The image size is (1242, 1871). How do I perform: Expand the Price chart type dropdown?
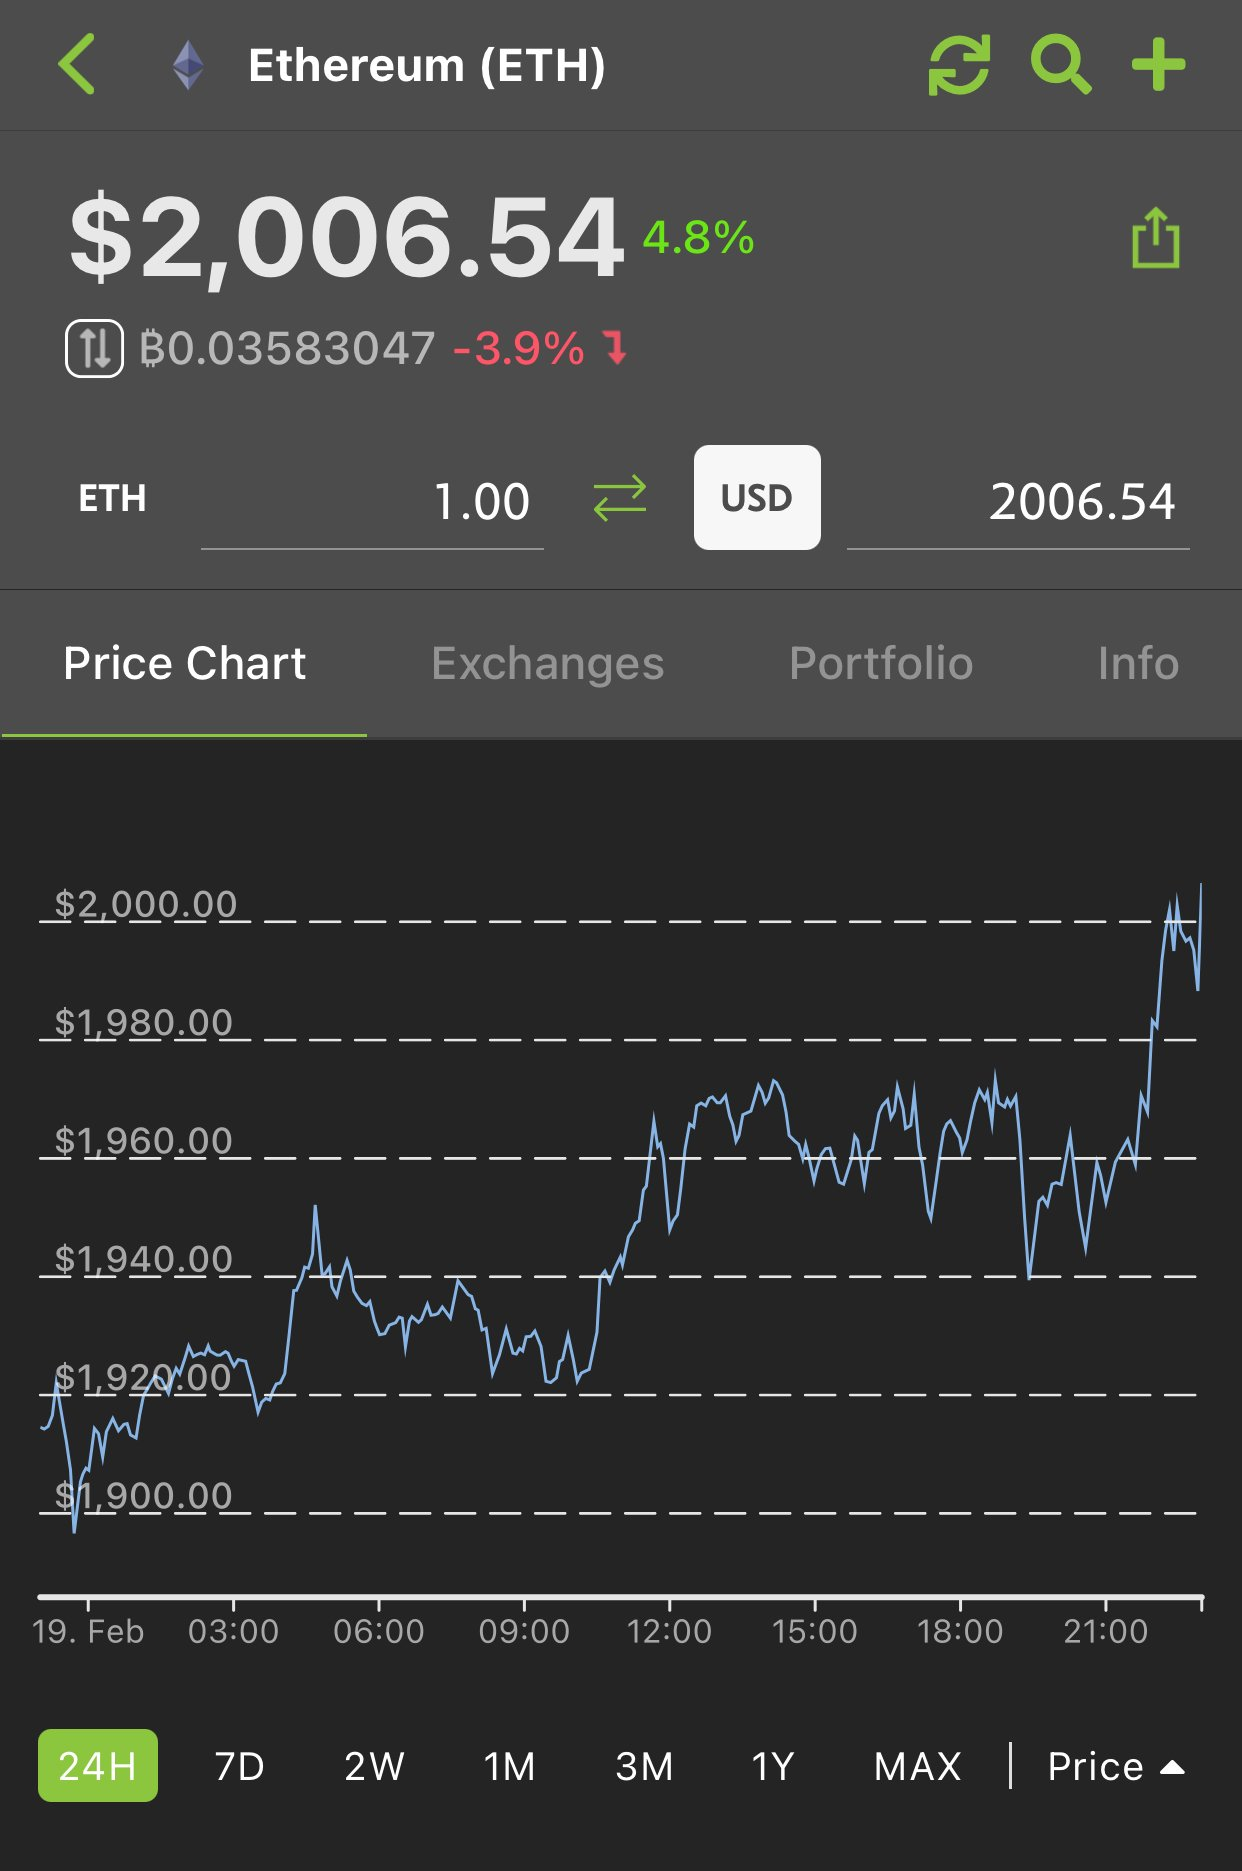1116,1767
